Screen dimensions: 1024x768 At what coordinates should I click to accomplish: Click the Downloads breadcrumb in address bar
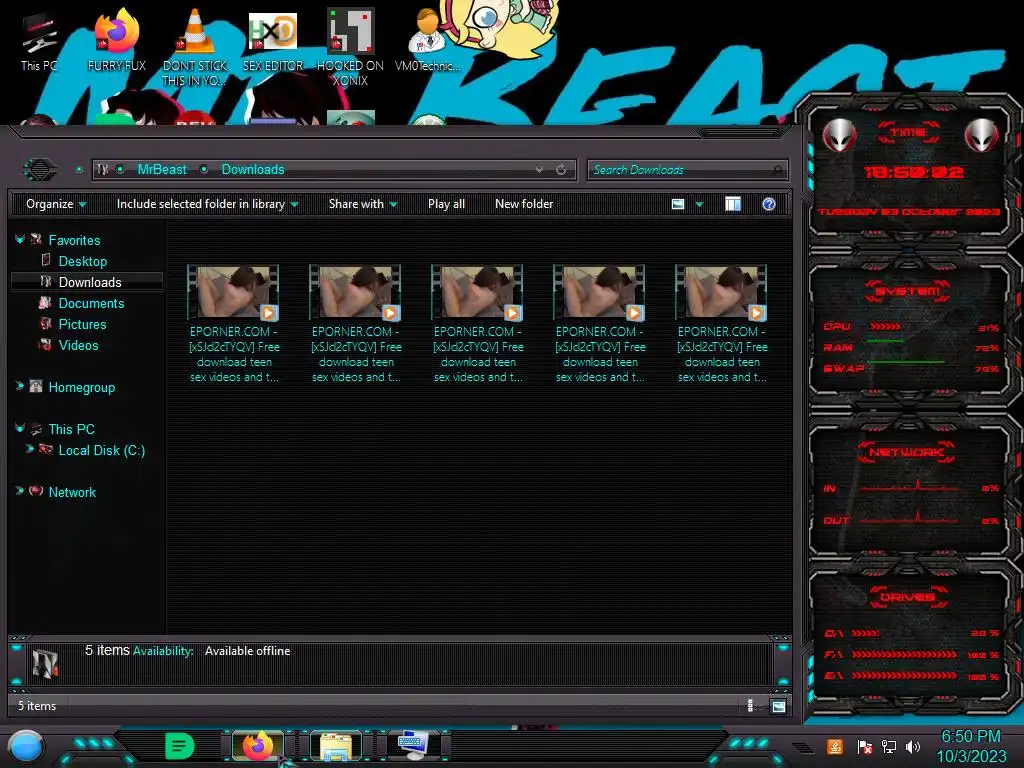coord(253,170)
